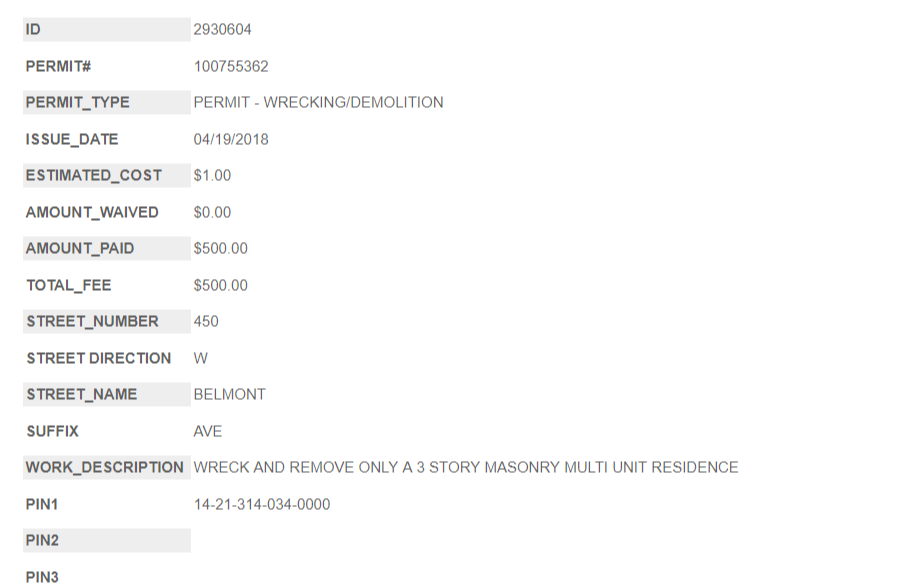The height and width of the screenshot is (587, 913).
Task: Click the street number value 450
Action: pyautogui.click(x=206, y=321)
